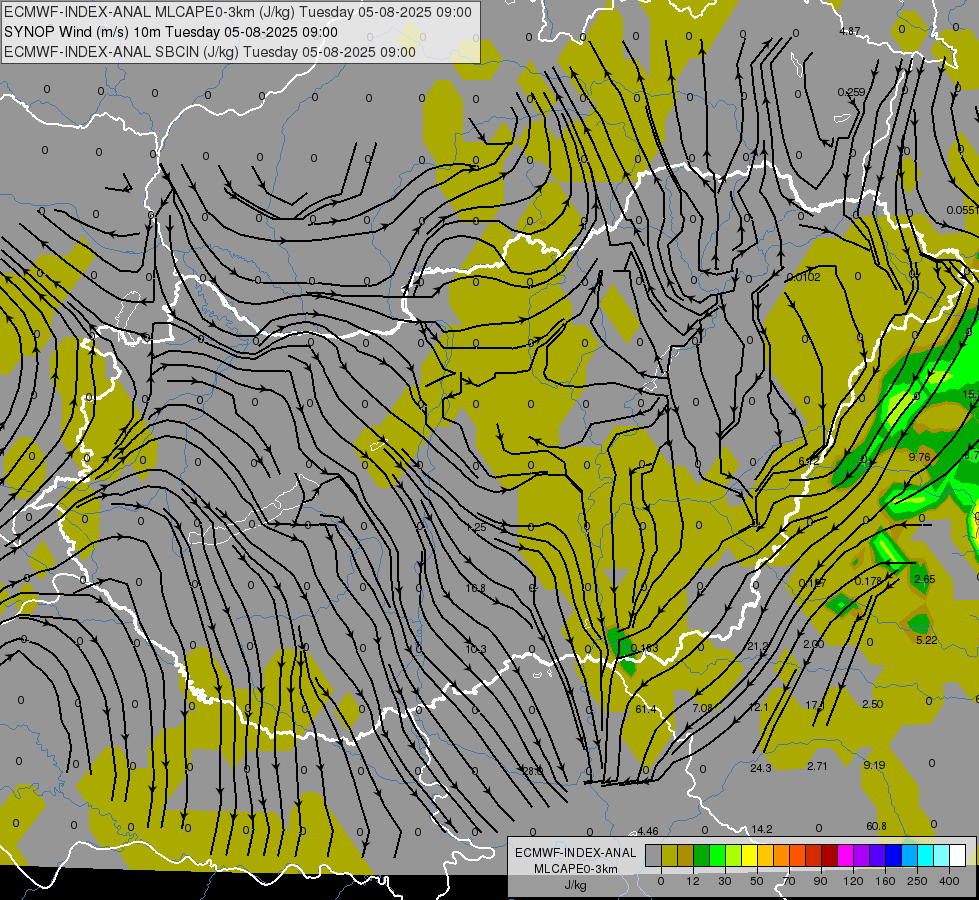
Task: Click the map value 2.50
Action: [x=872, y=705]
